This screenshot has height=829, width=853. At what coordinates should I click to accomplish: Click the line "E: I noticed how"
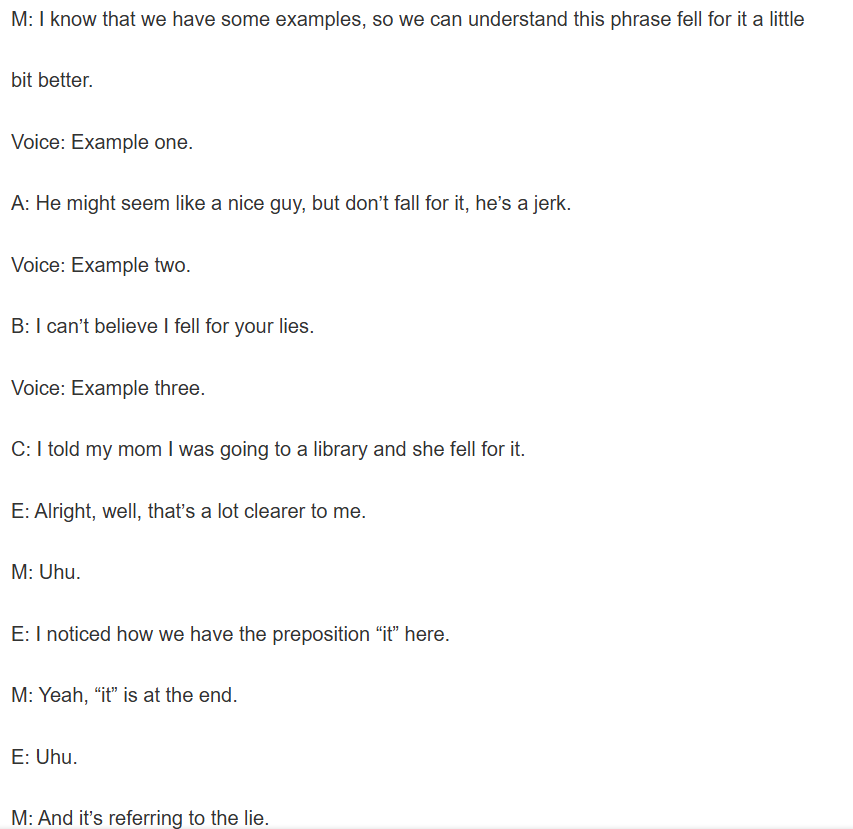[x=231, y=634]
